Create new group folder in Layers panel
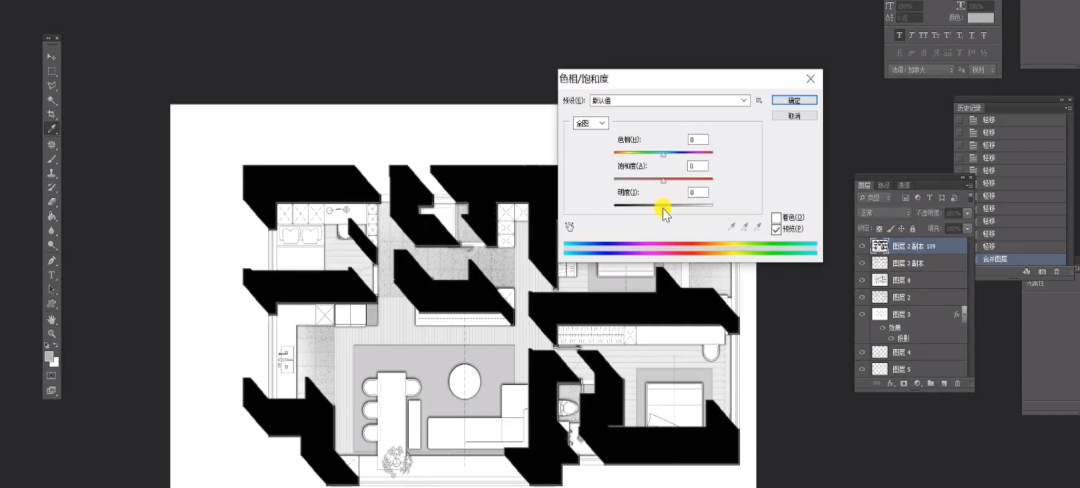This screenshot has height=488, width=1080. point(931,383)
